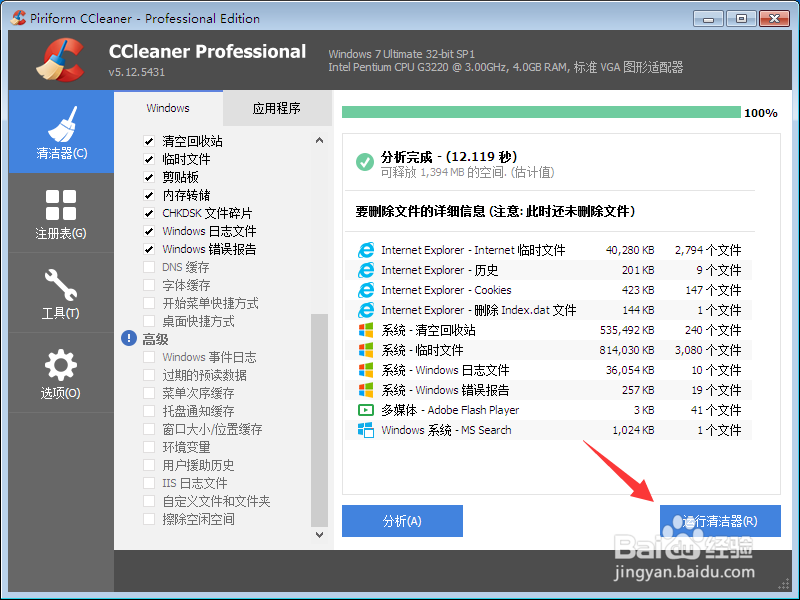800x600 pixels.
Task: Click the scroll down arrow of options list
Action: [x=319, y=535]
